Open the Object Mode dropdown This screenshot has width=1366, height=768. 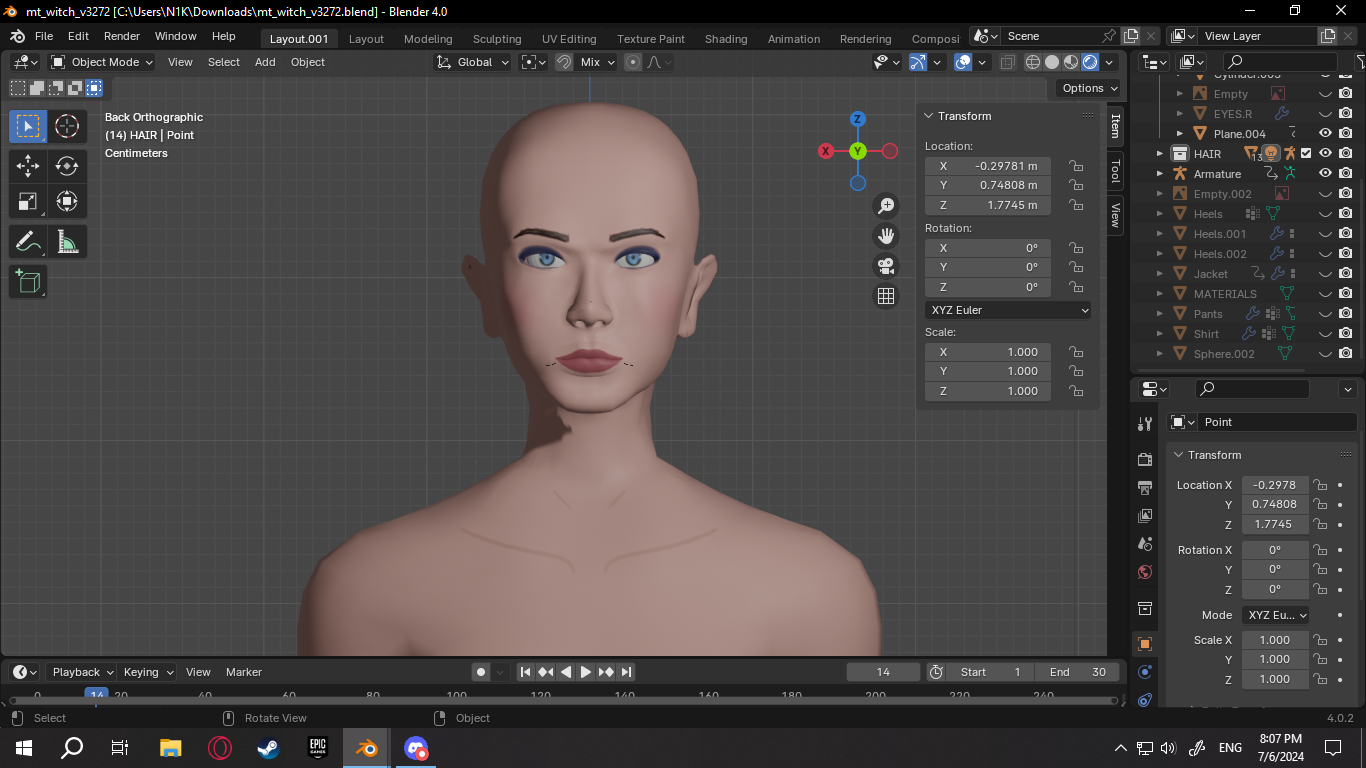click(102, 62)
